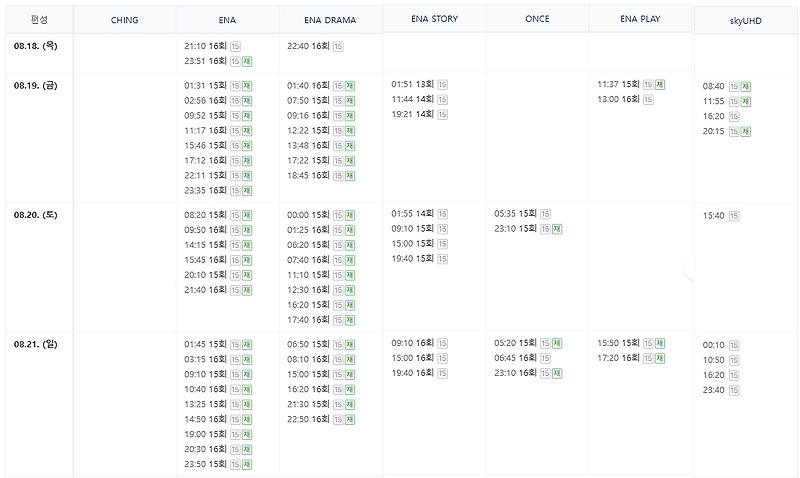Click the 15 rating badge beside ENA DRAMA 22:40 16회
The image size is (800, 478).
(x=338, y=46)
